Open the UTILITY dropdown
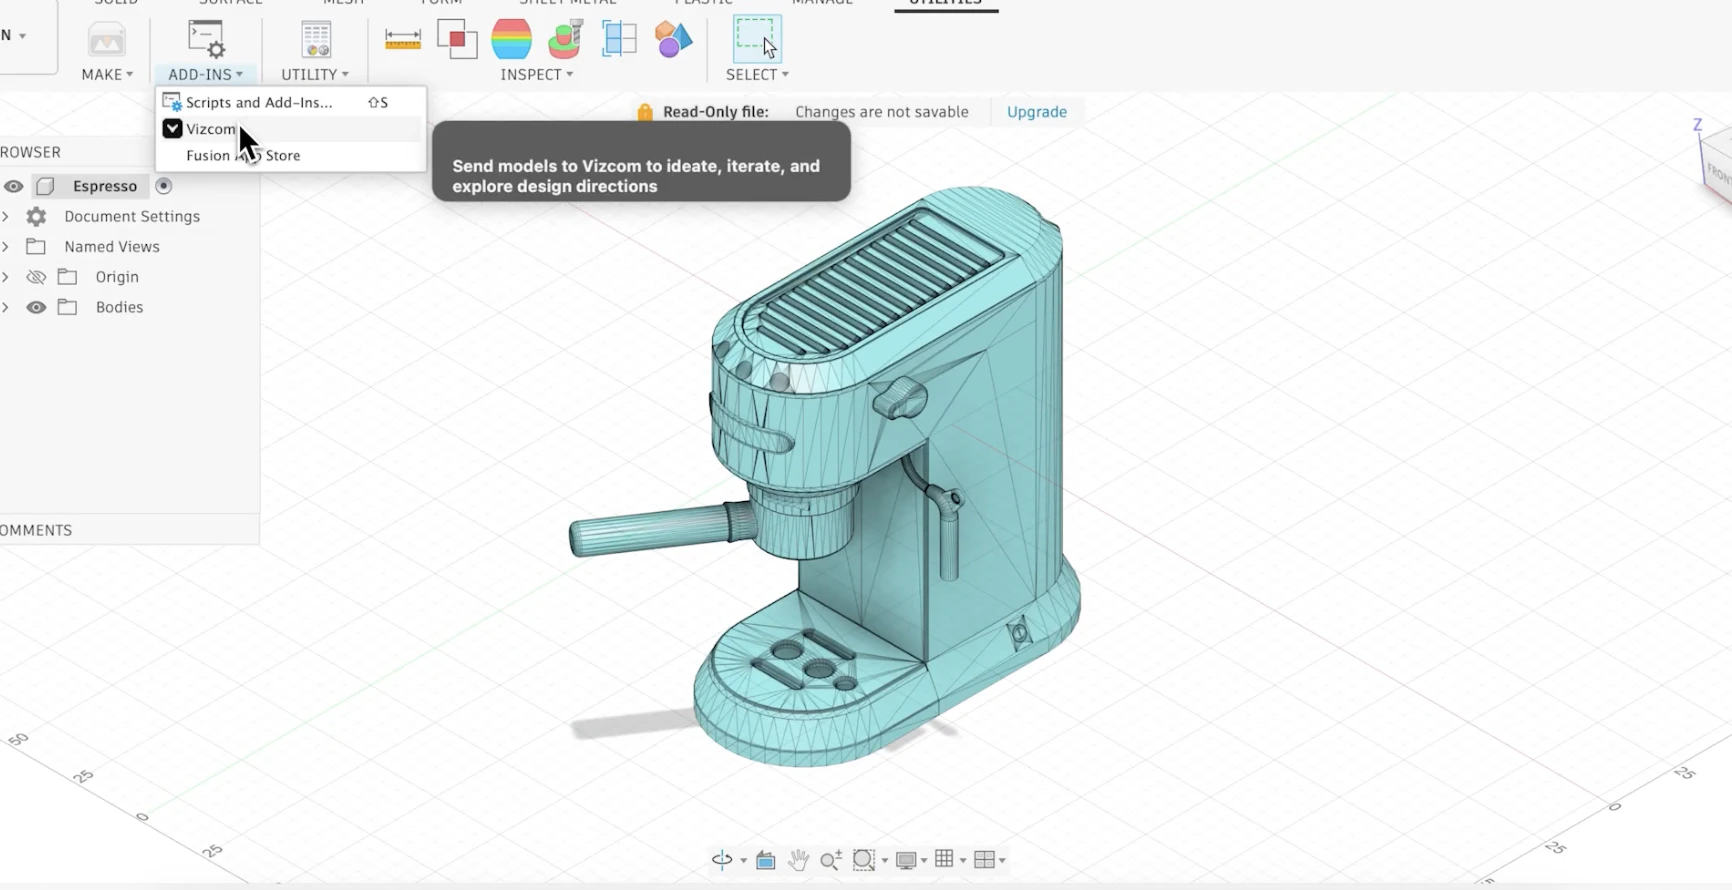The width and height of the screenshot is (1732, 890). 315,75
